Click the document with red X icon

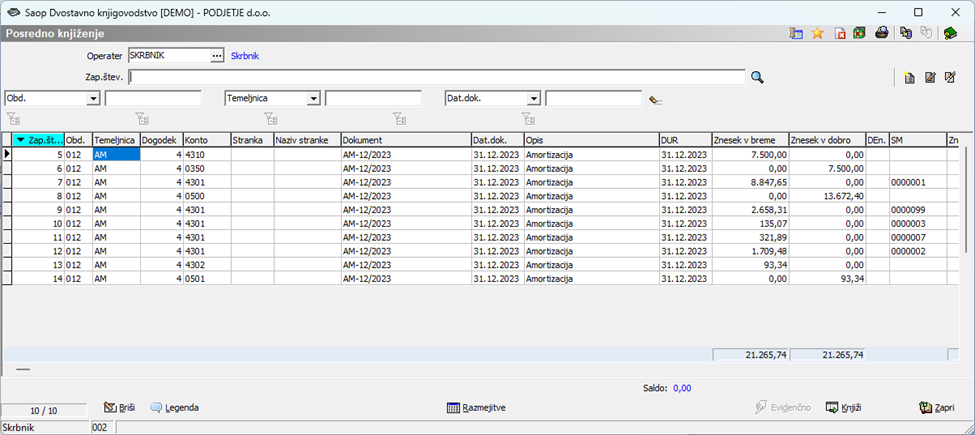pyautogui.click(x=840, y=34)
